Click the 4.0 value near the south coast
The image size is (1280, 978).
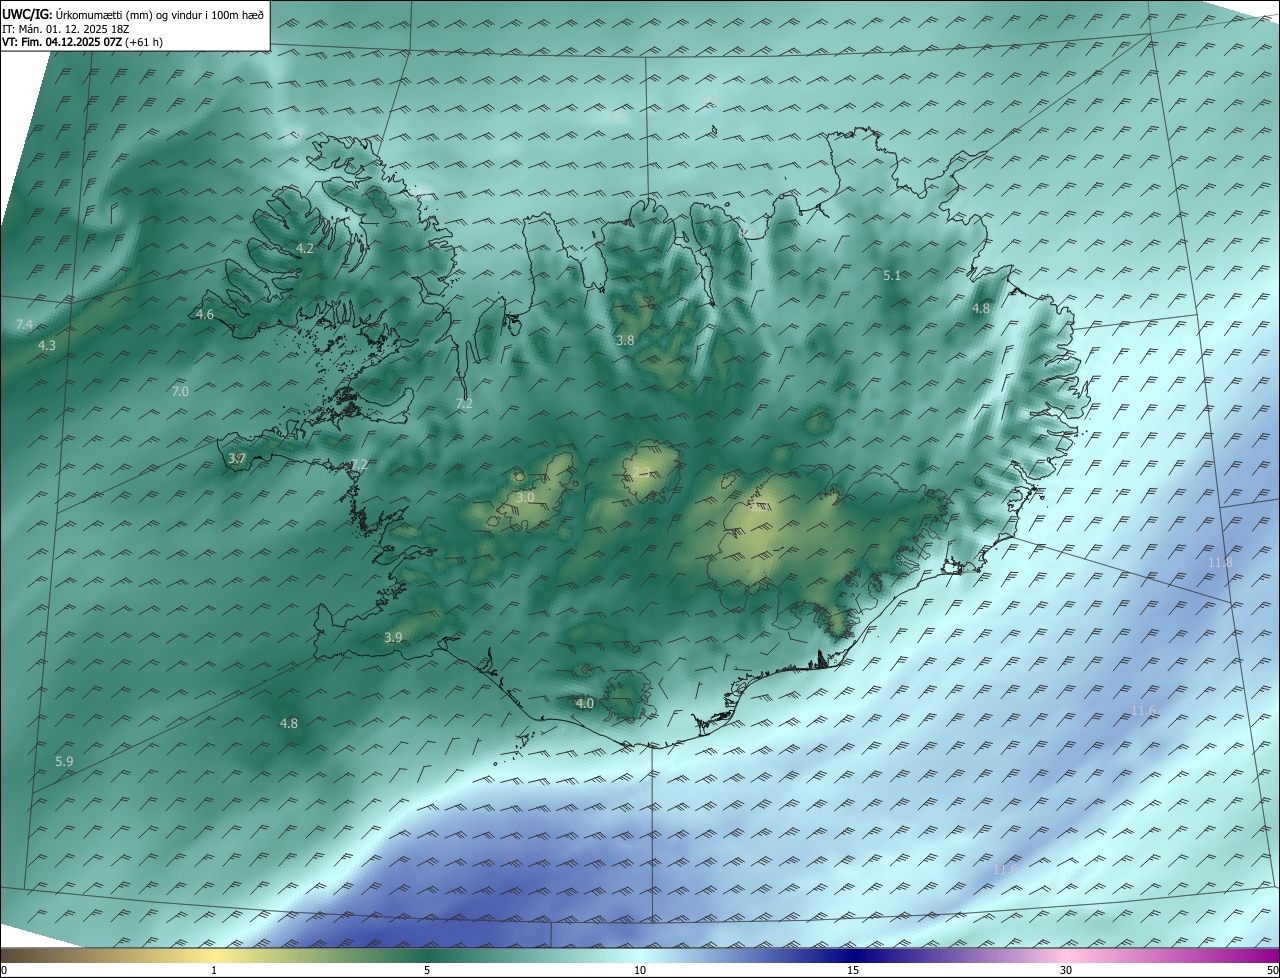585,703
